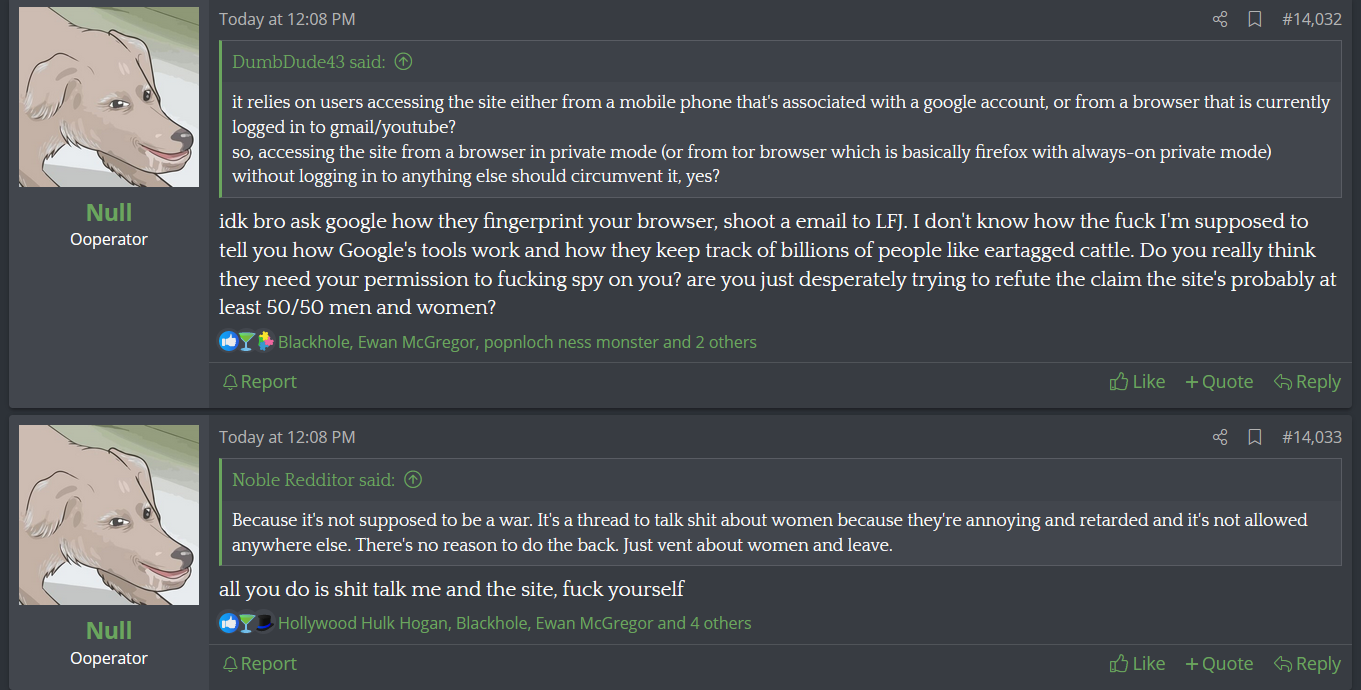Jump to DumbDude43's quoted post arrow
Screen dimensions: 1361x690
click(x=403, y=62)
